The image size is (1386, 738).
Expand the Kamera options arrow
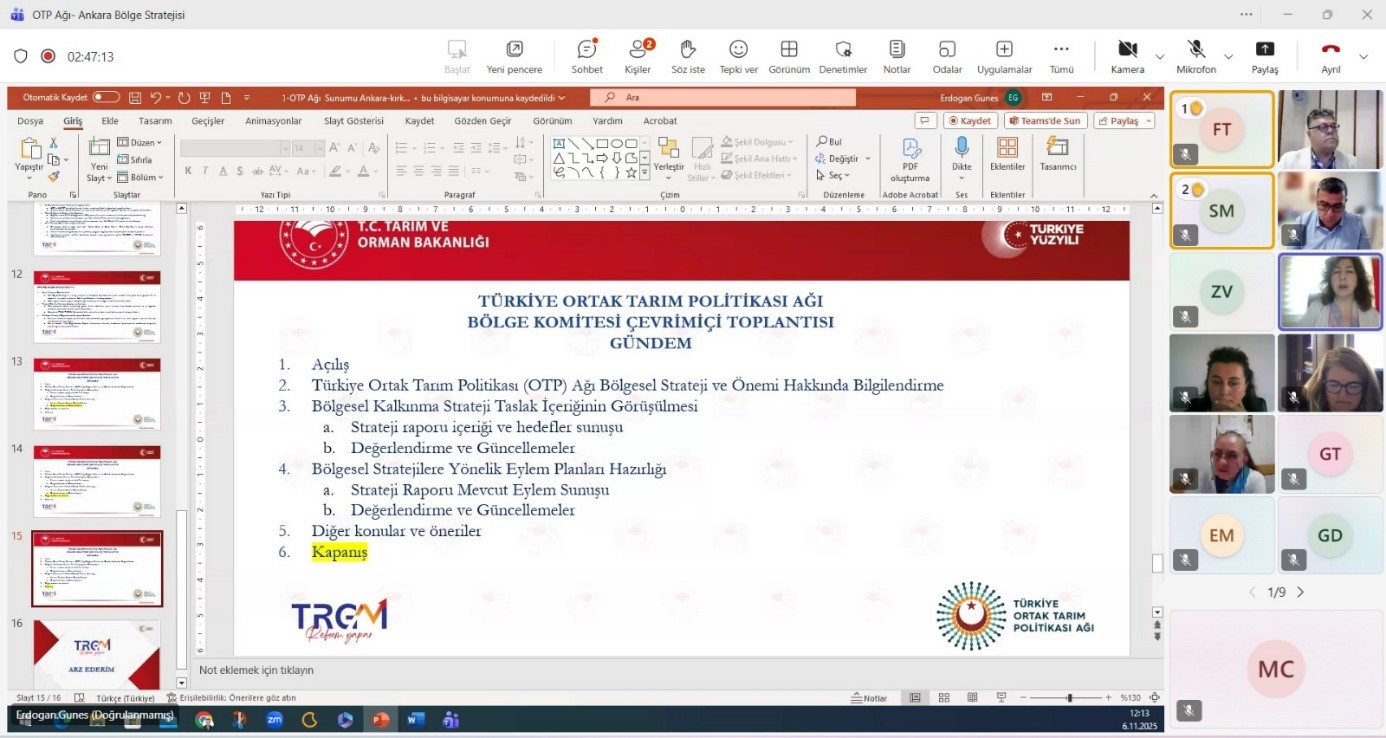1160,56
